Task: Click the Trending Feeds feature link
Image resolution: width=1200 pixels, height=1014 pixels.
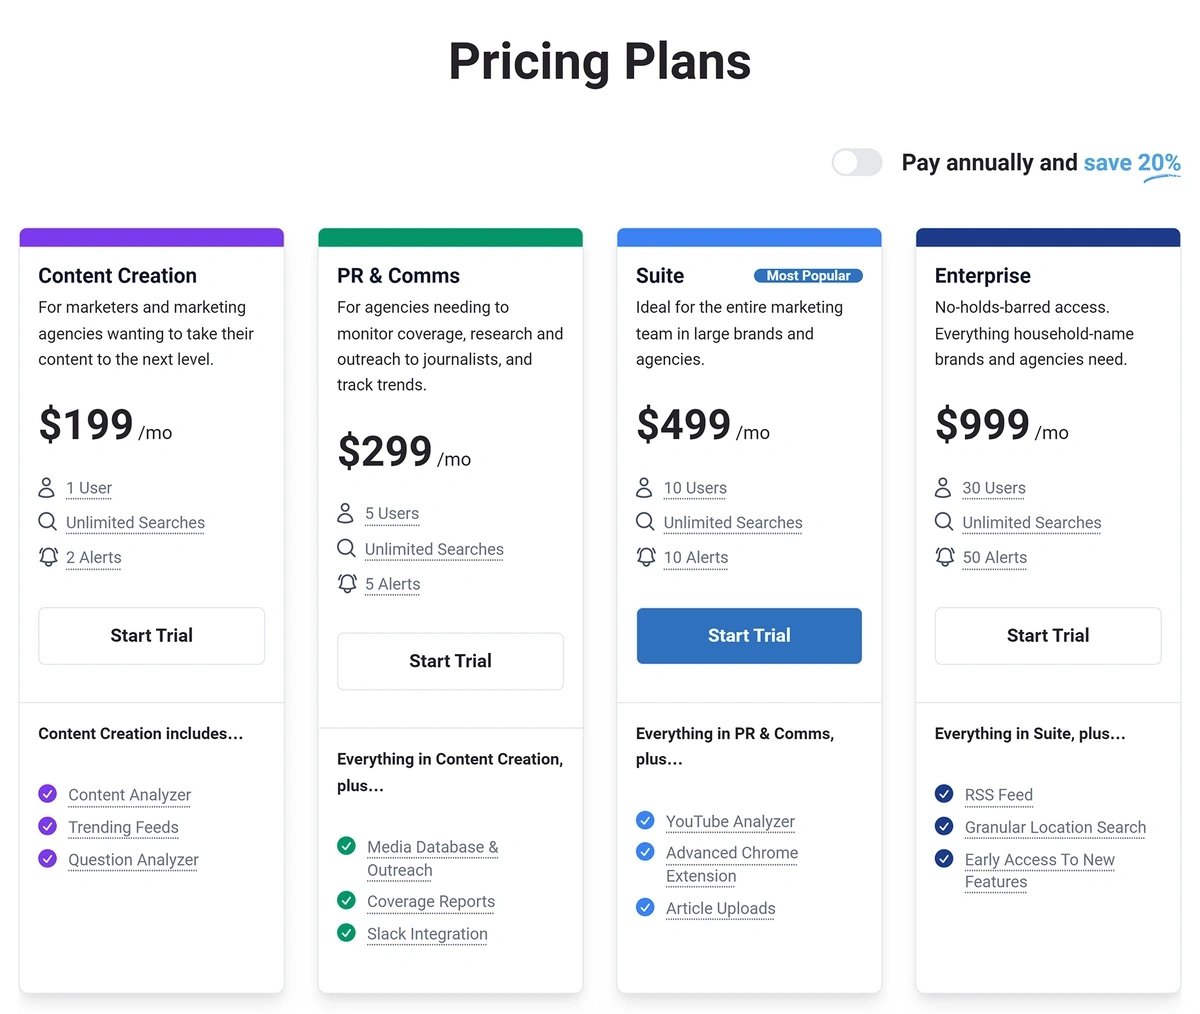Action: click(x=123, y=827)
